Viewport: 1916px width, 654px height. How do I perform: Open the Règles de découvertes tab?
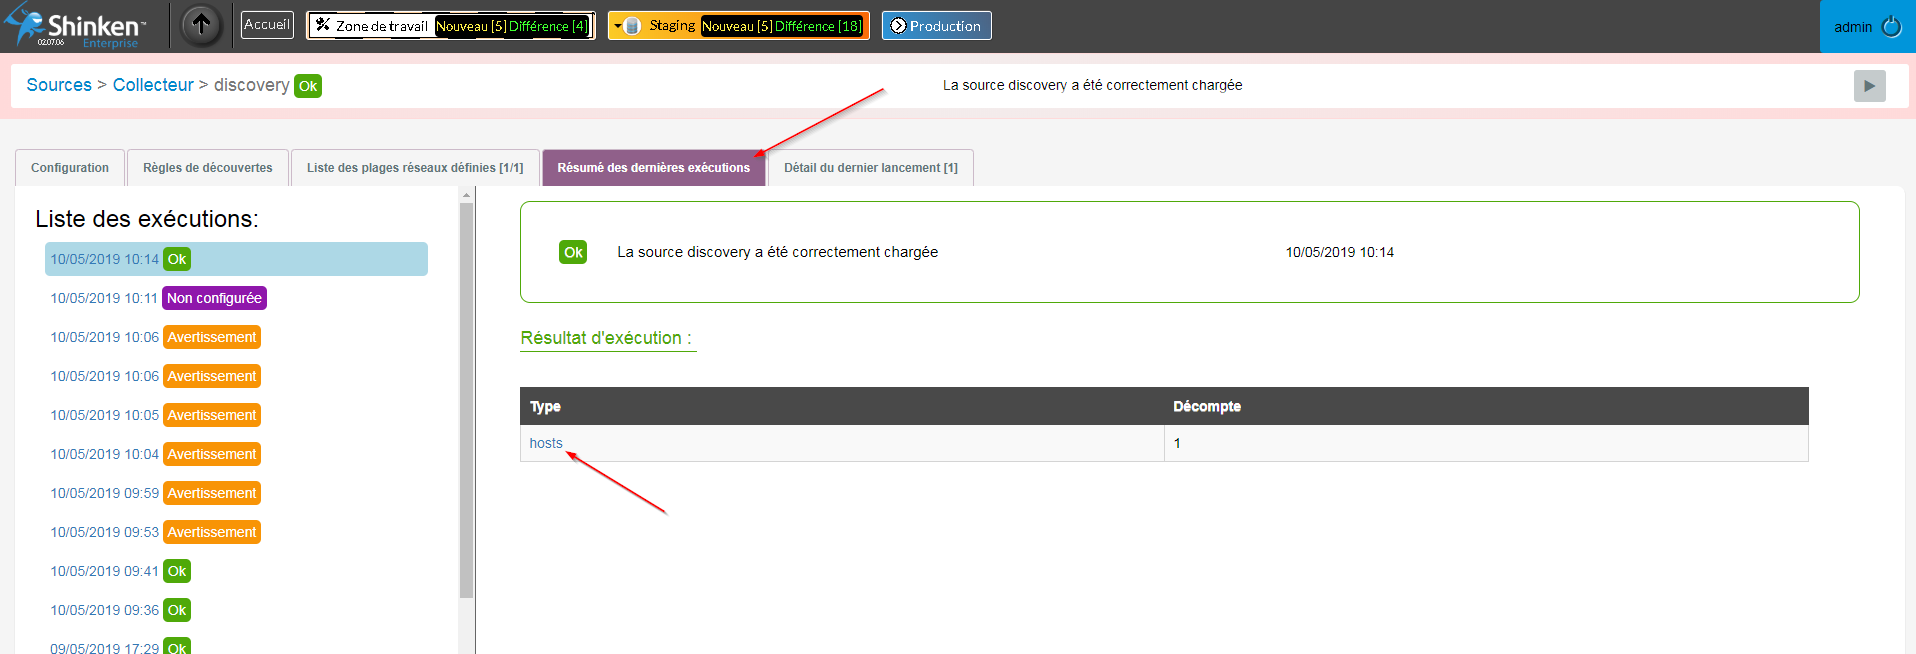coord(207,168)
